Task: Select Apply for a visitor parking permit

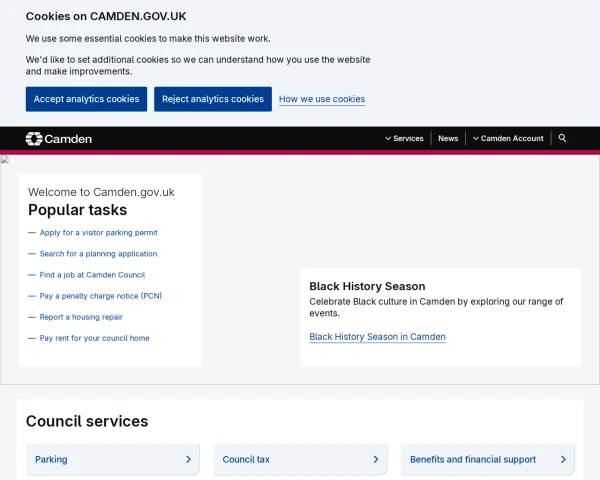Action: 98,232
